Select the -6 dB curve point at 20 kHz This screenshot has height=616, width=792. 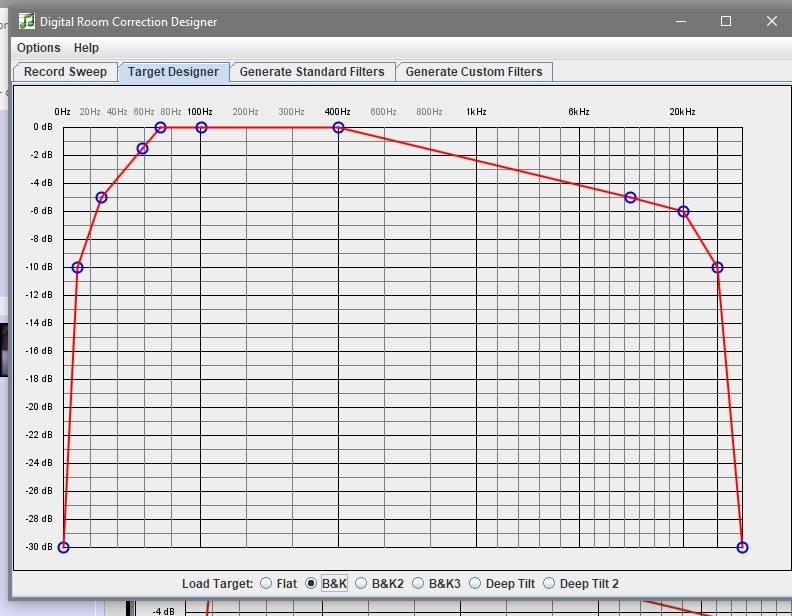[683, 212]
